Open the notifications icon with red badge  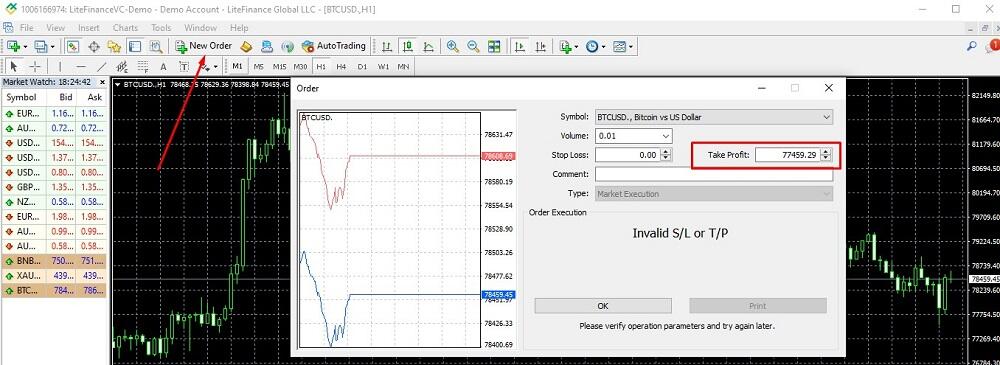pyautogui.click(x=992, y=46)
